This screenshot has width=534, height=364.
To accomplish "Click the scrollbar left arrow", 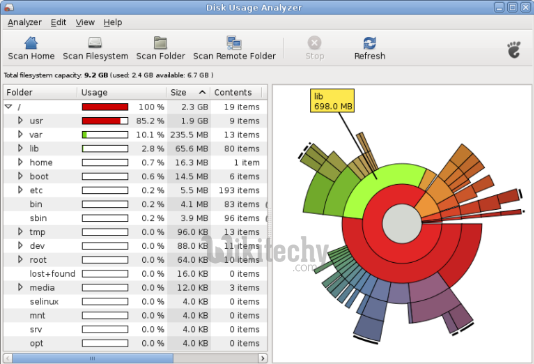I will click(x=8, y=358).
